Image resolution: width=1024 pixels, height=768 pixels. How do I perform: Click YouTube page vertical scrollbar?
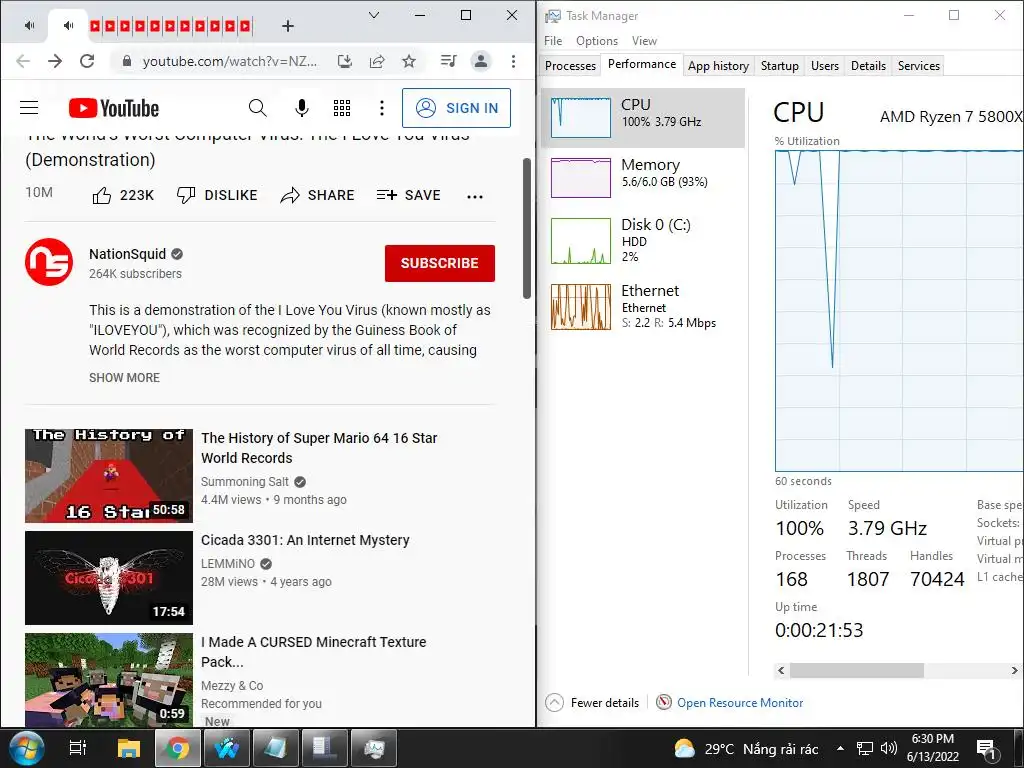[527, 229]
